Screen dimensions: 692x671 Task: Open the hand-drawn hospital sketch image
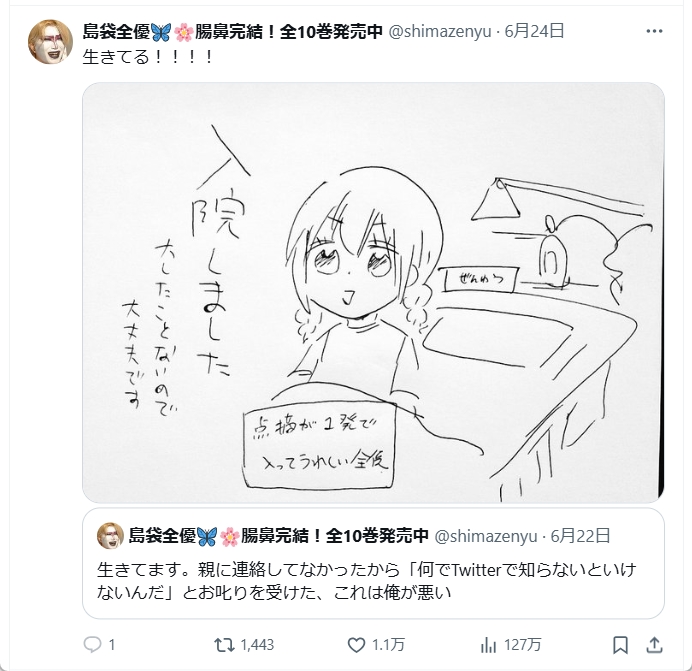point(373,292)
